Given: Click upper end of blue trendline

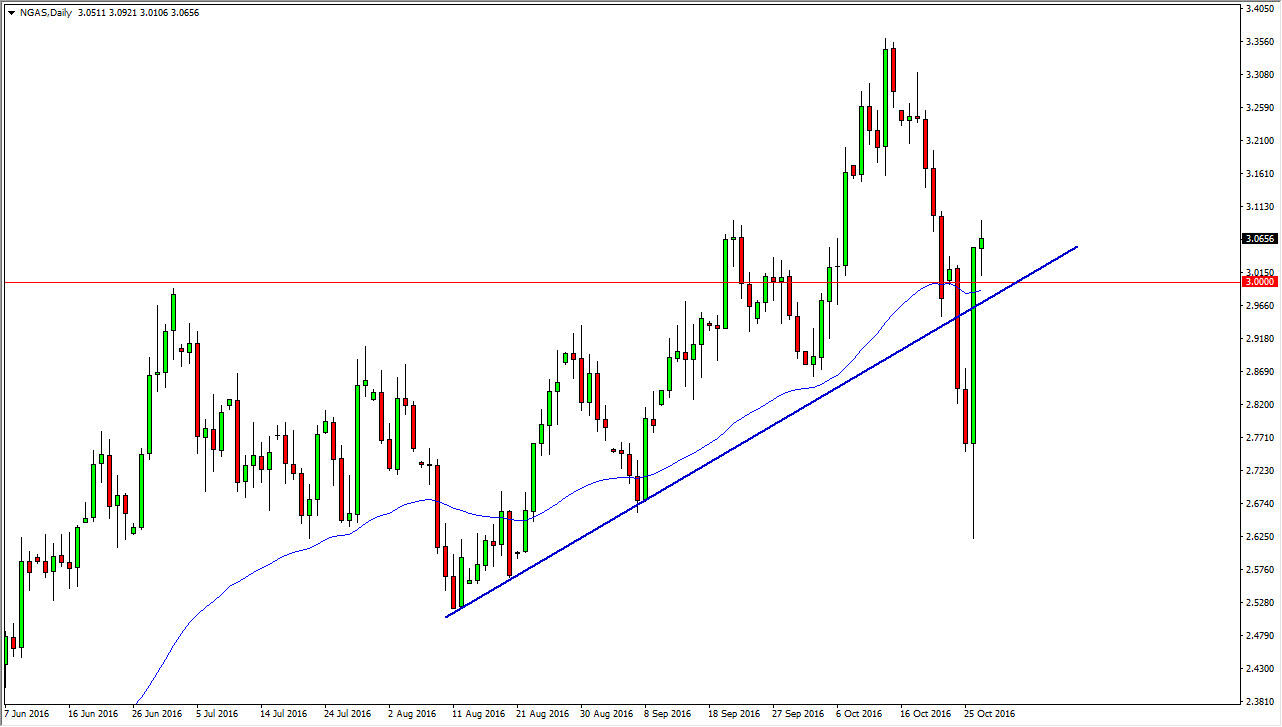Looking at the screenshot, I should [1076, 246].
